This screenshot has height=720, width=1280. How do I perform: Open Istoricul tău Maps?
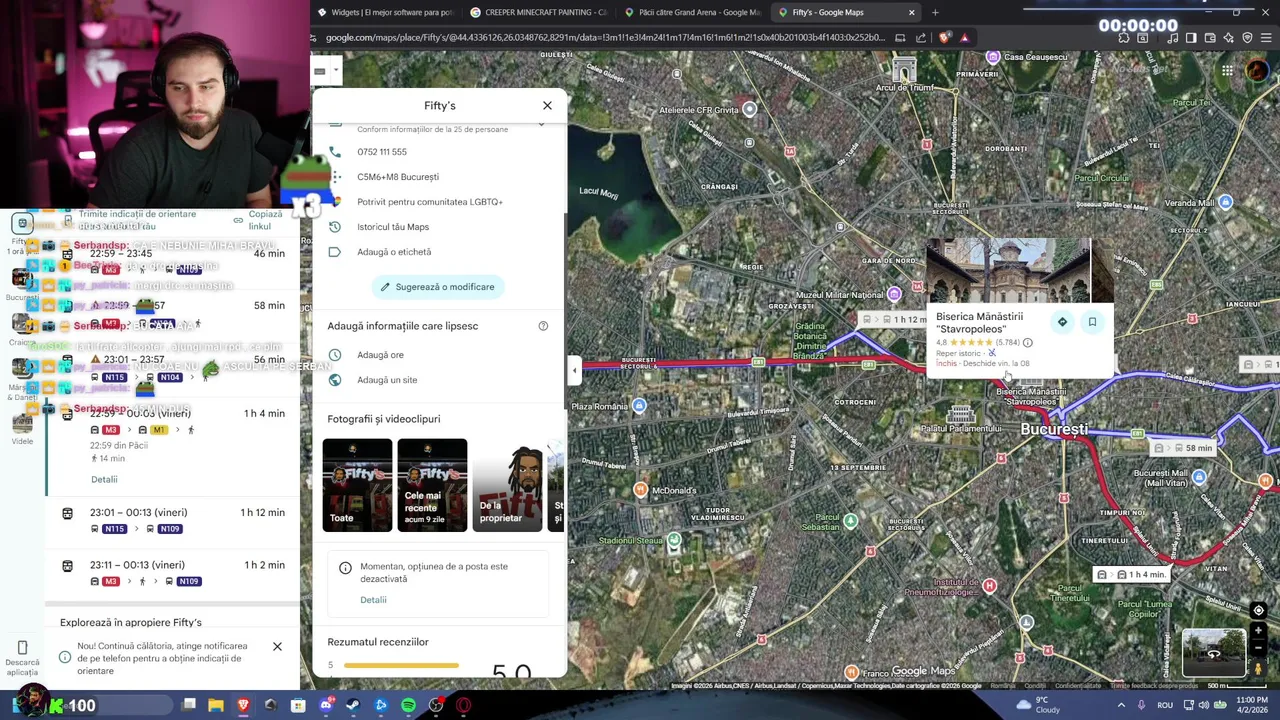(x=393, y=227)
